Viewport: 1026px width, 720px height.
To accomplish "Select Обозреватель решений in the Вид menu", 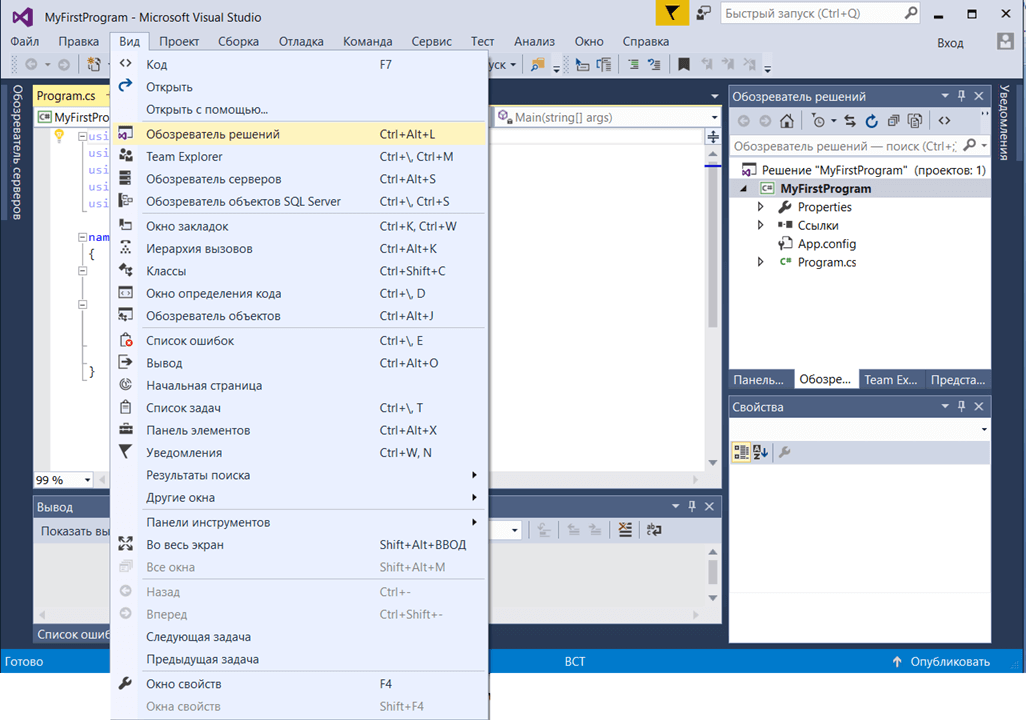I will point(298,134).
